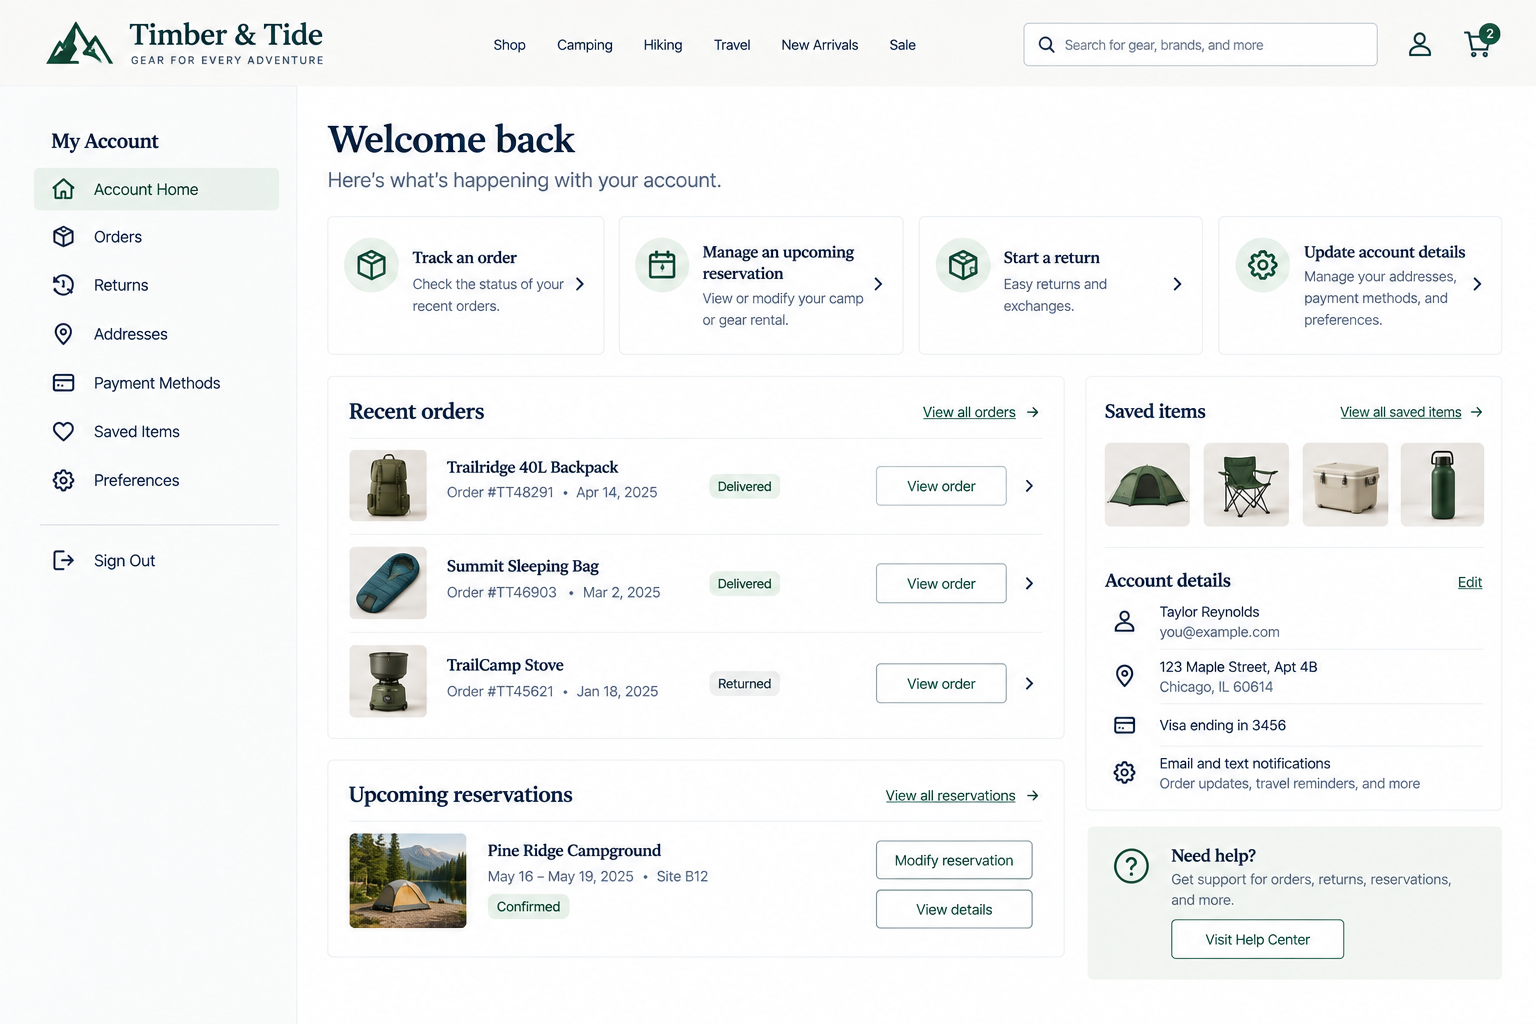The width and height of the screenshot is (1536, 1024).
Task: Expand the Summit Sleeping Bag order chevron
Action: click(x=1029, y=583)
